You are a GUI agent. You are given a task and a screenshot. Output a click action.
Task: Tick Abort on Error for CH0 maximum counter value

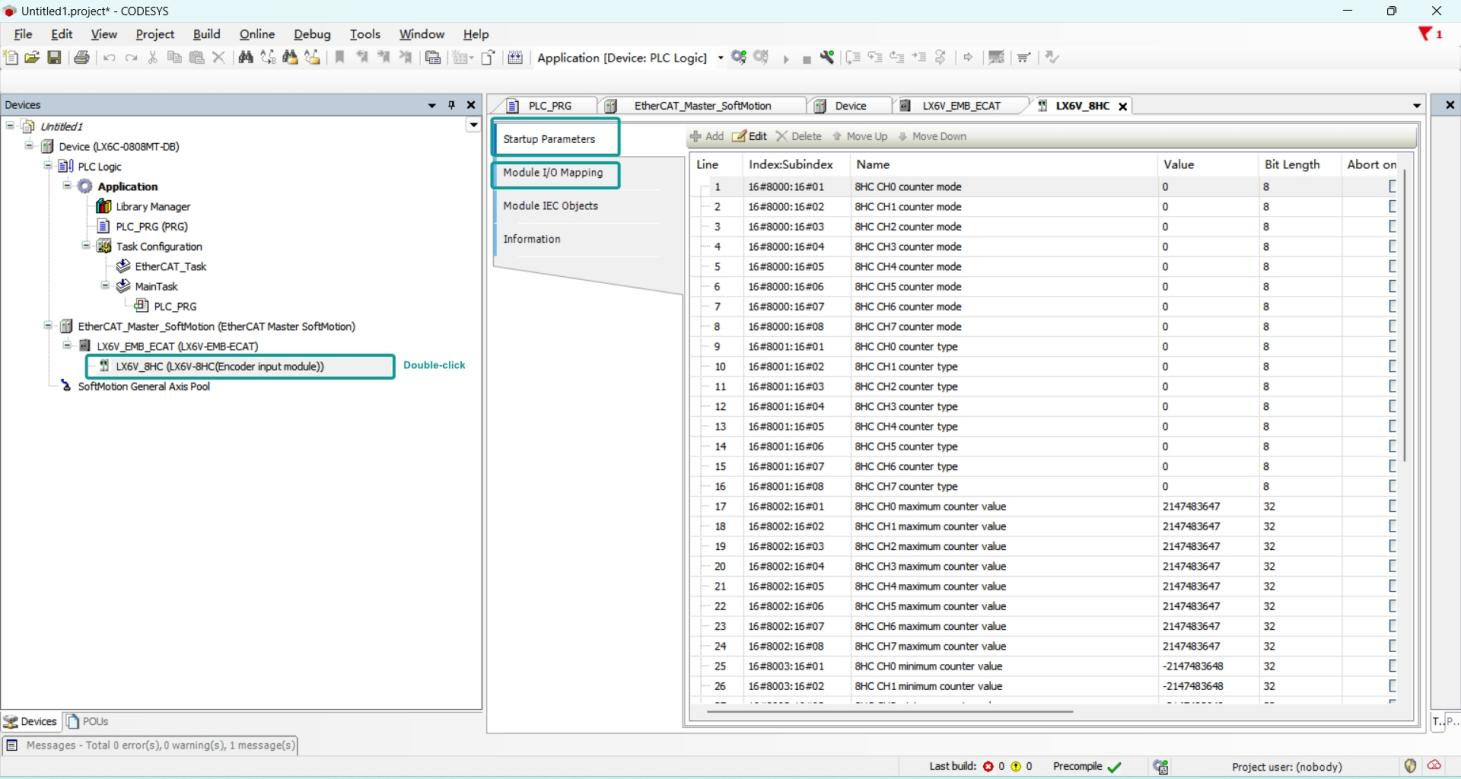(1392, 507)
